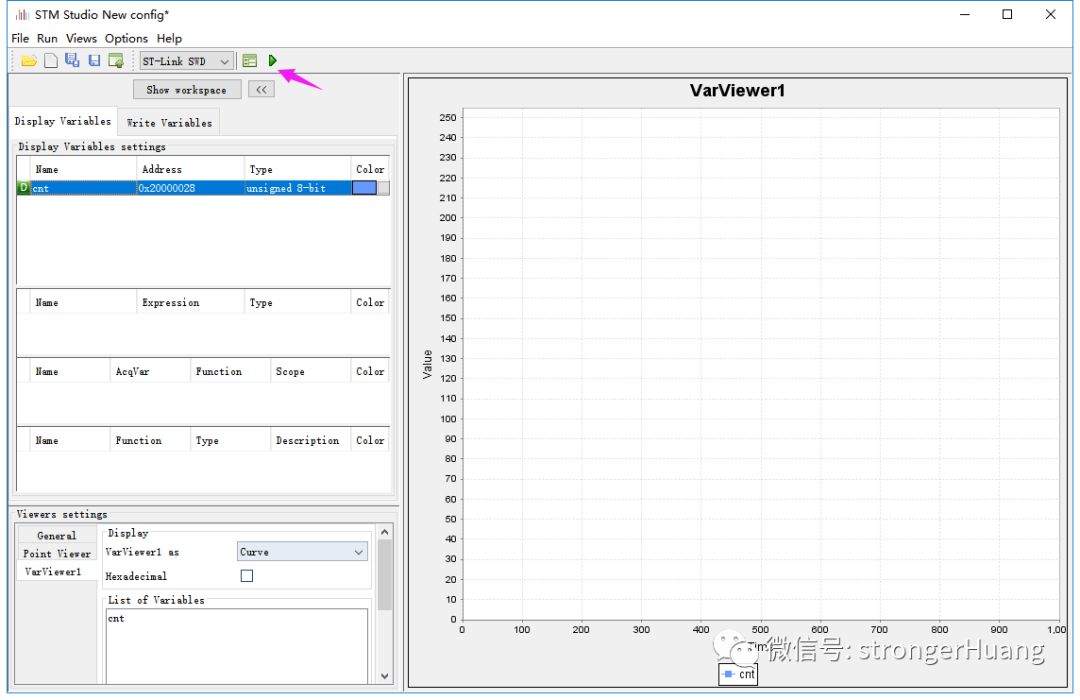Click the Scope column header

[311, 371]
